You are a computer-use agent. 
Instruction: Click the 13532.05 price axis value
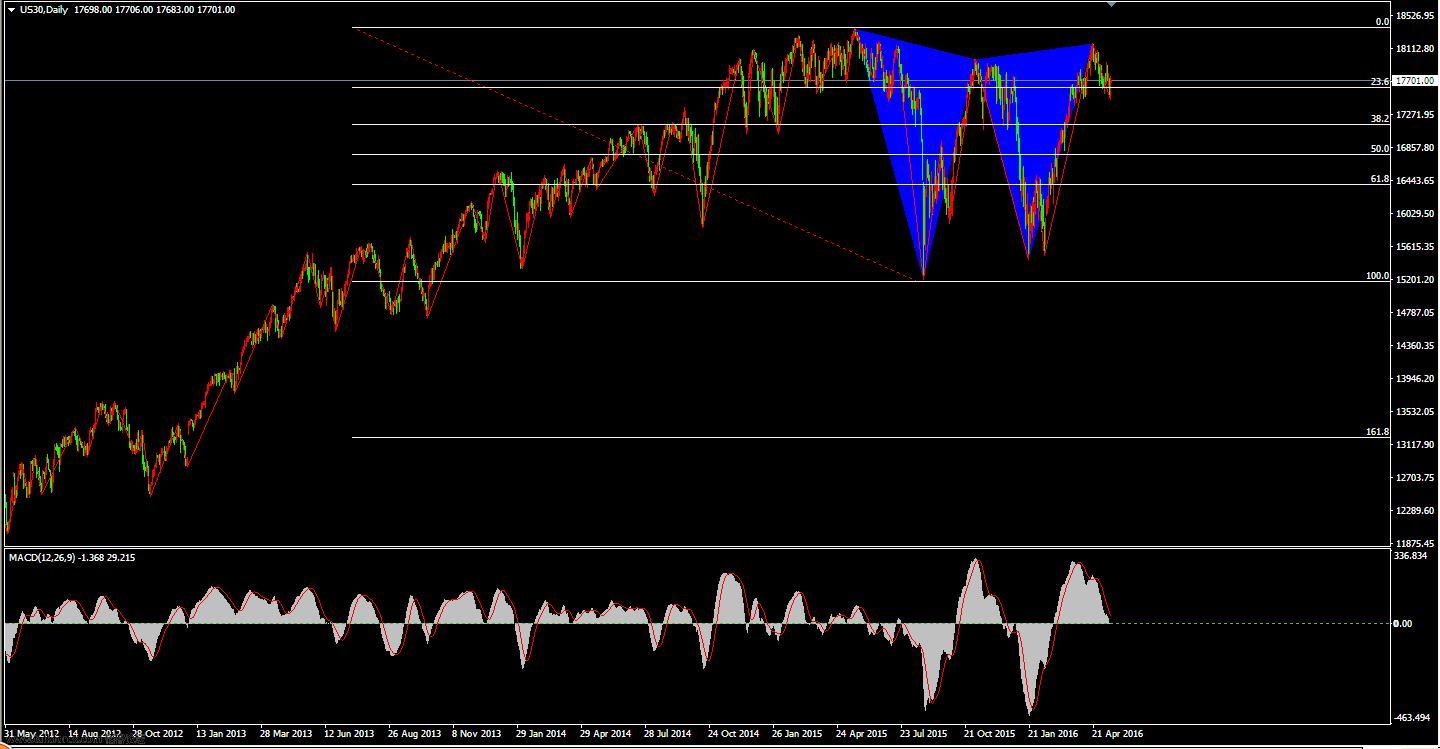pos(1415,412)
